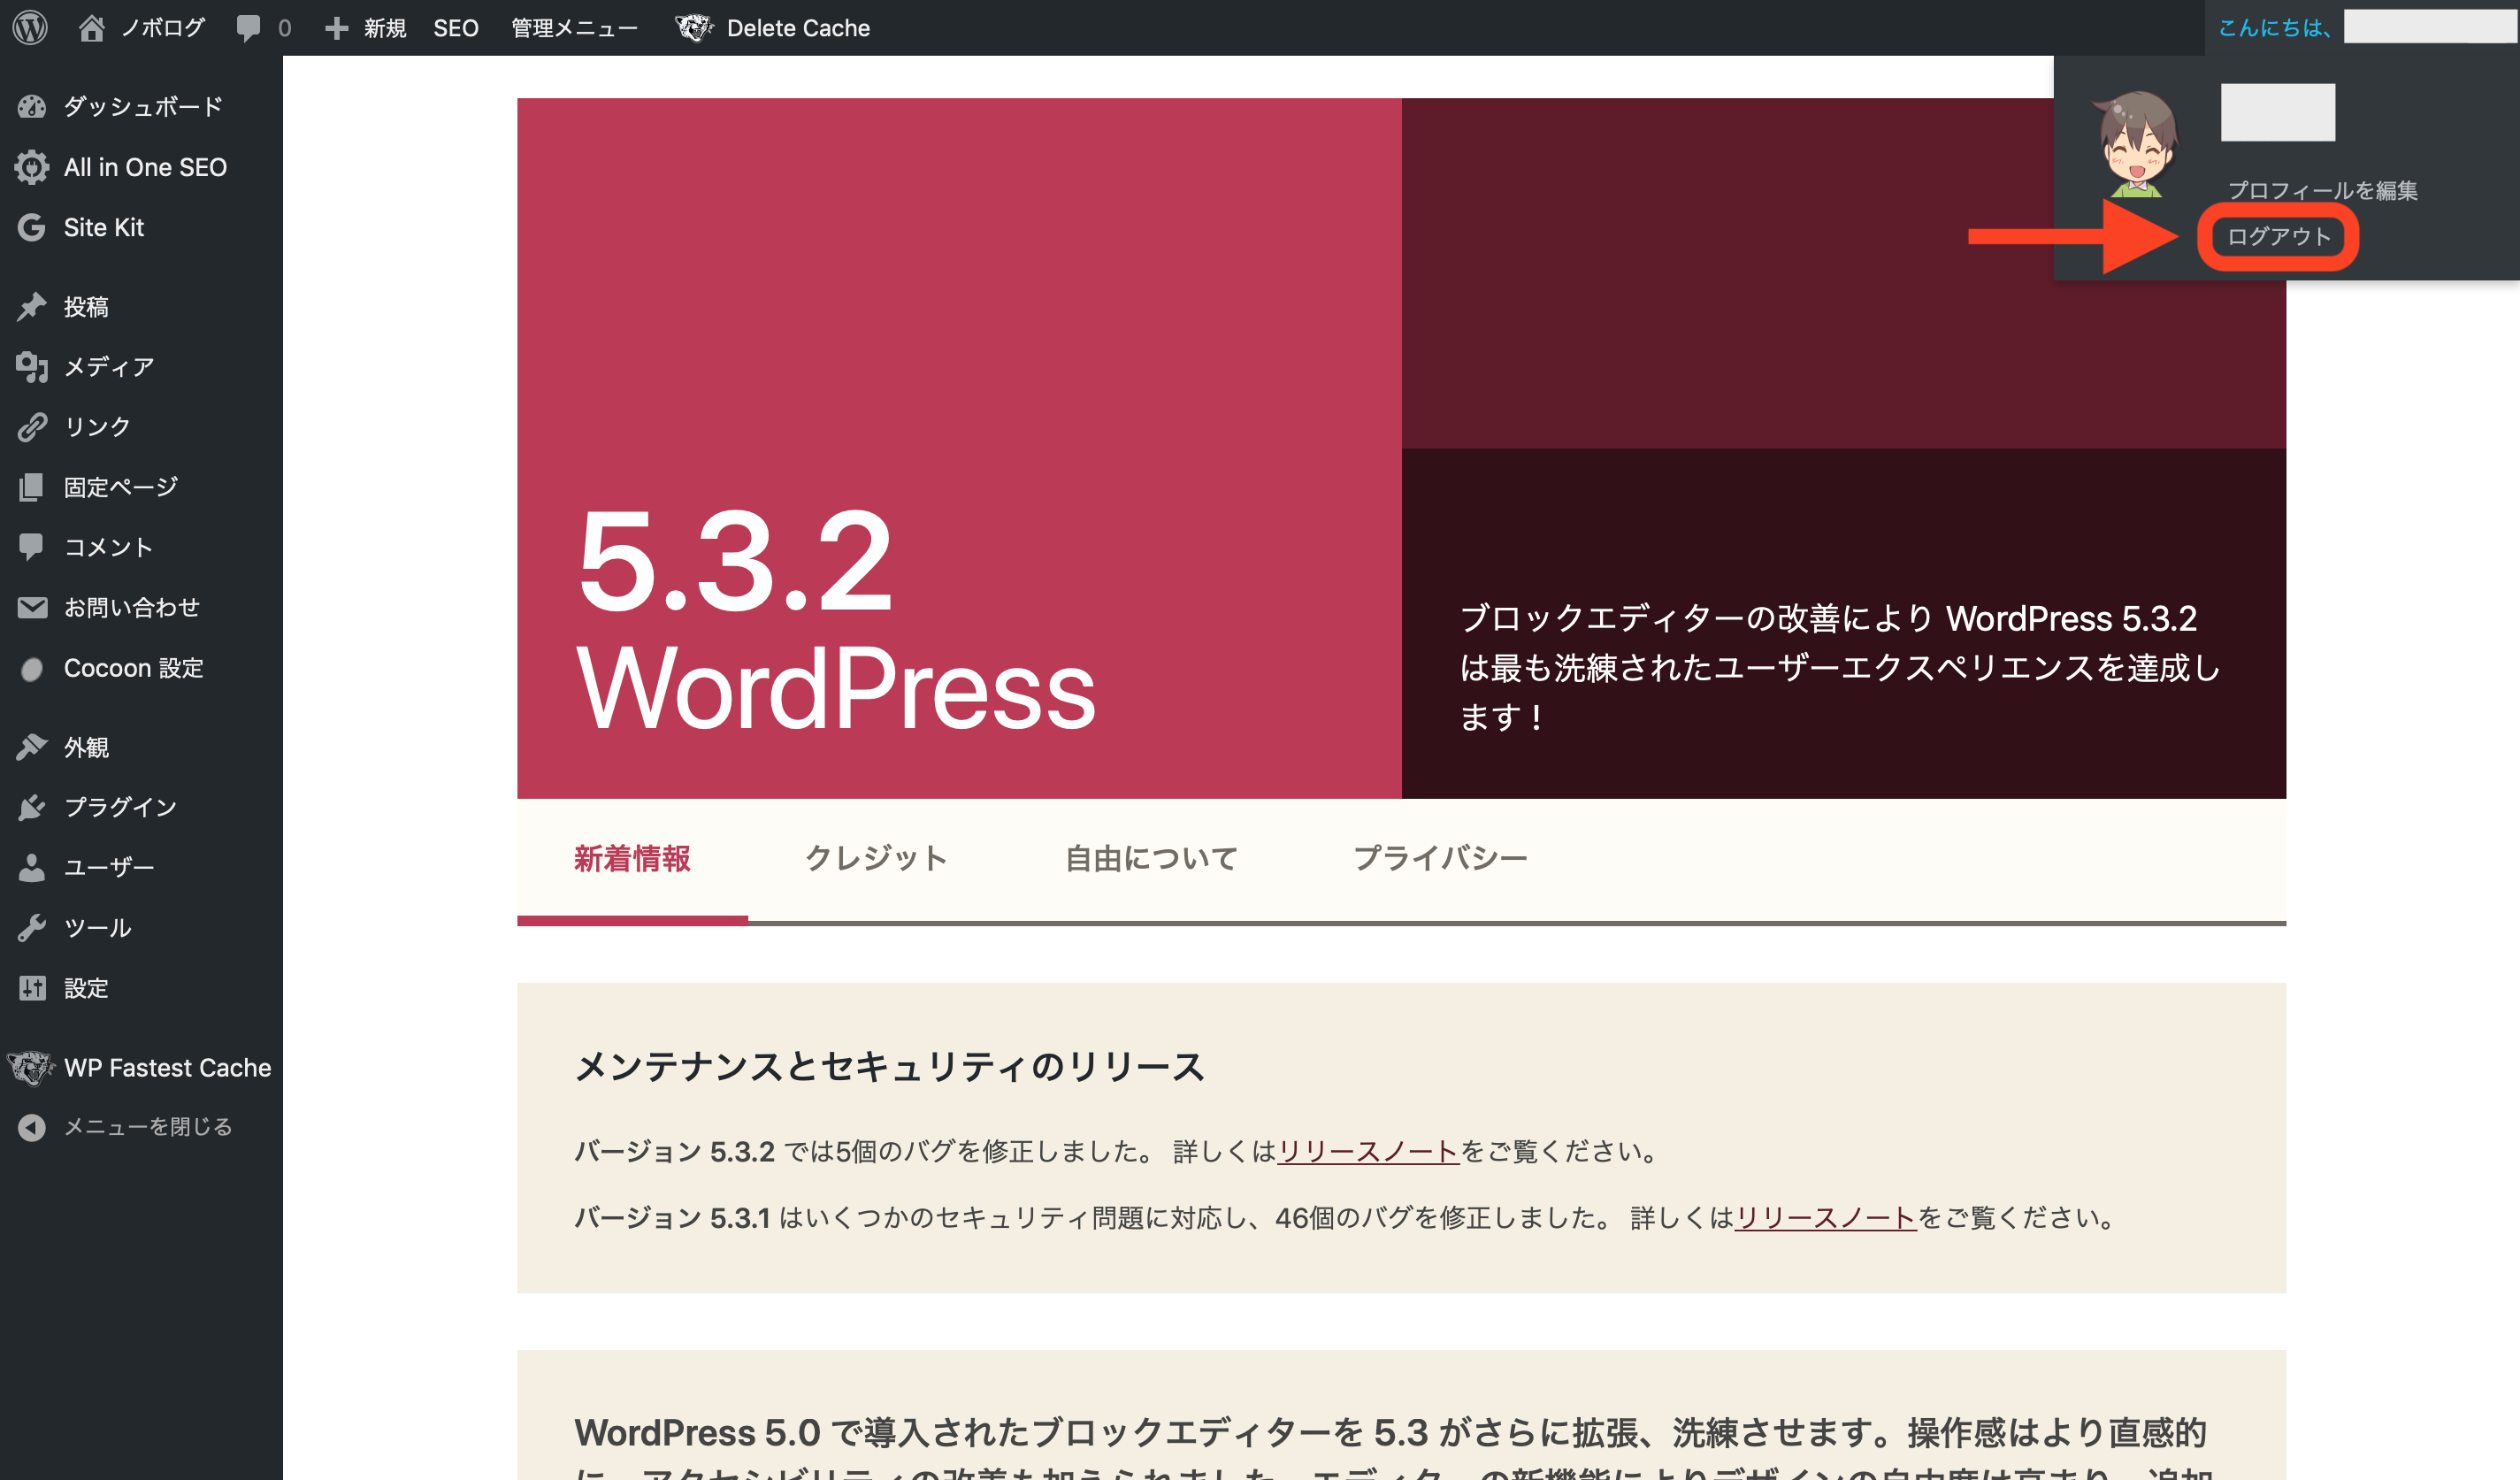Open the 新規 menu in admin bar
This screenshot has height=1480, width=2520.
(x=385, y=28)
